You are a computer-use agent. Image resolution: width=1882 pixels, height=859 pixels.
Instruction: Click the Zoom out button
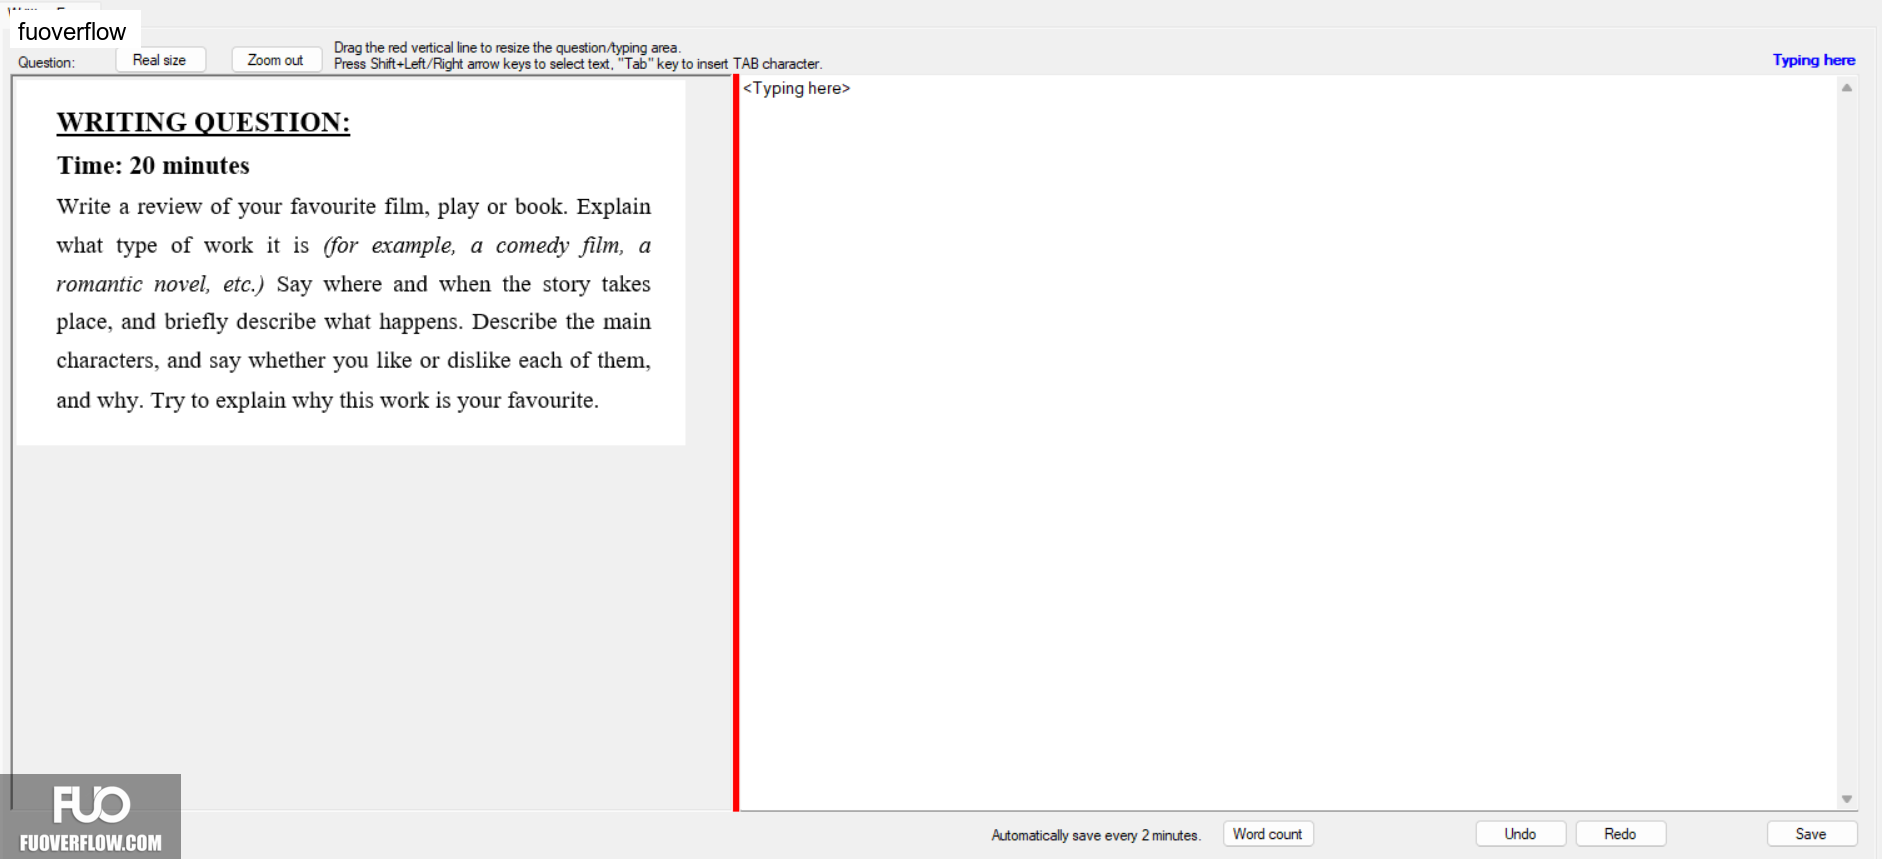click(x=276, y=60)
